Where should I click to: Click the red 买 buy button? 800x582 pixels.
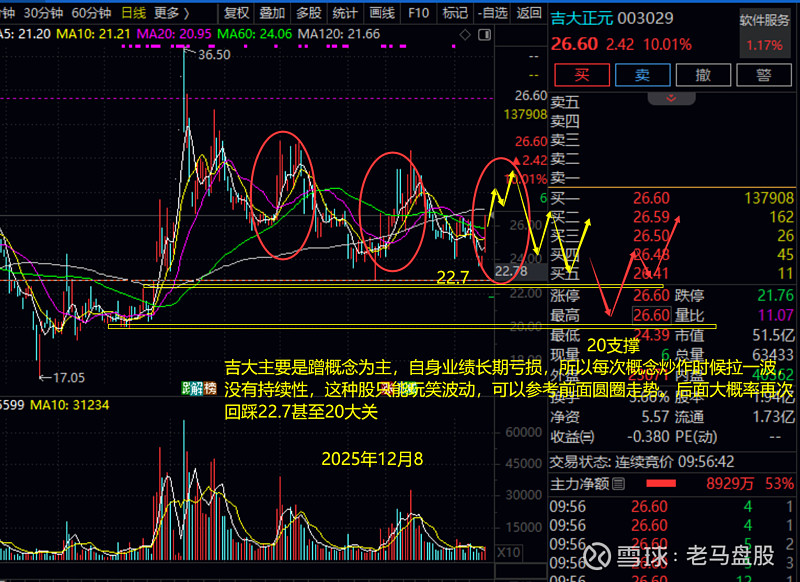click(582, 75)
